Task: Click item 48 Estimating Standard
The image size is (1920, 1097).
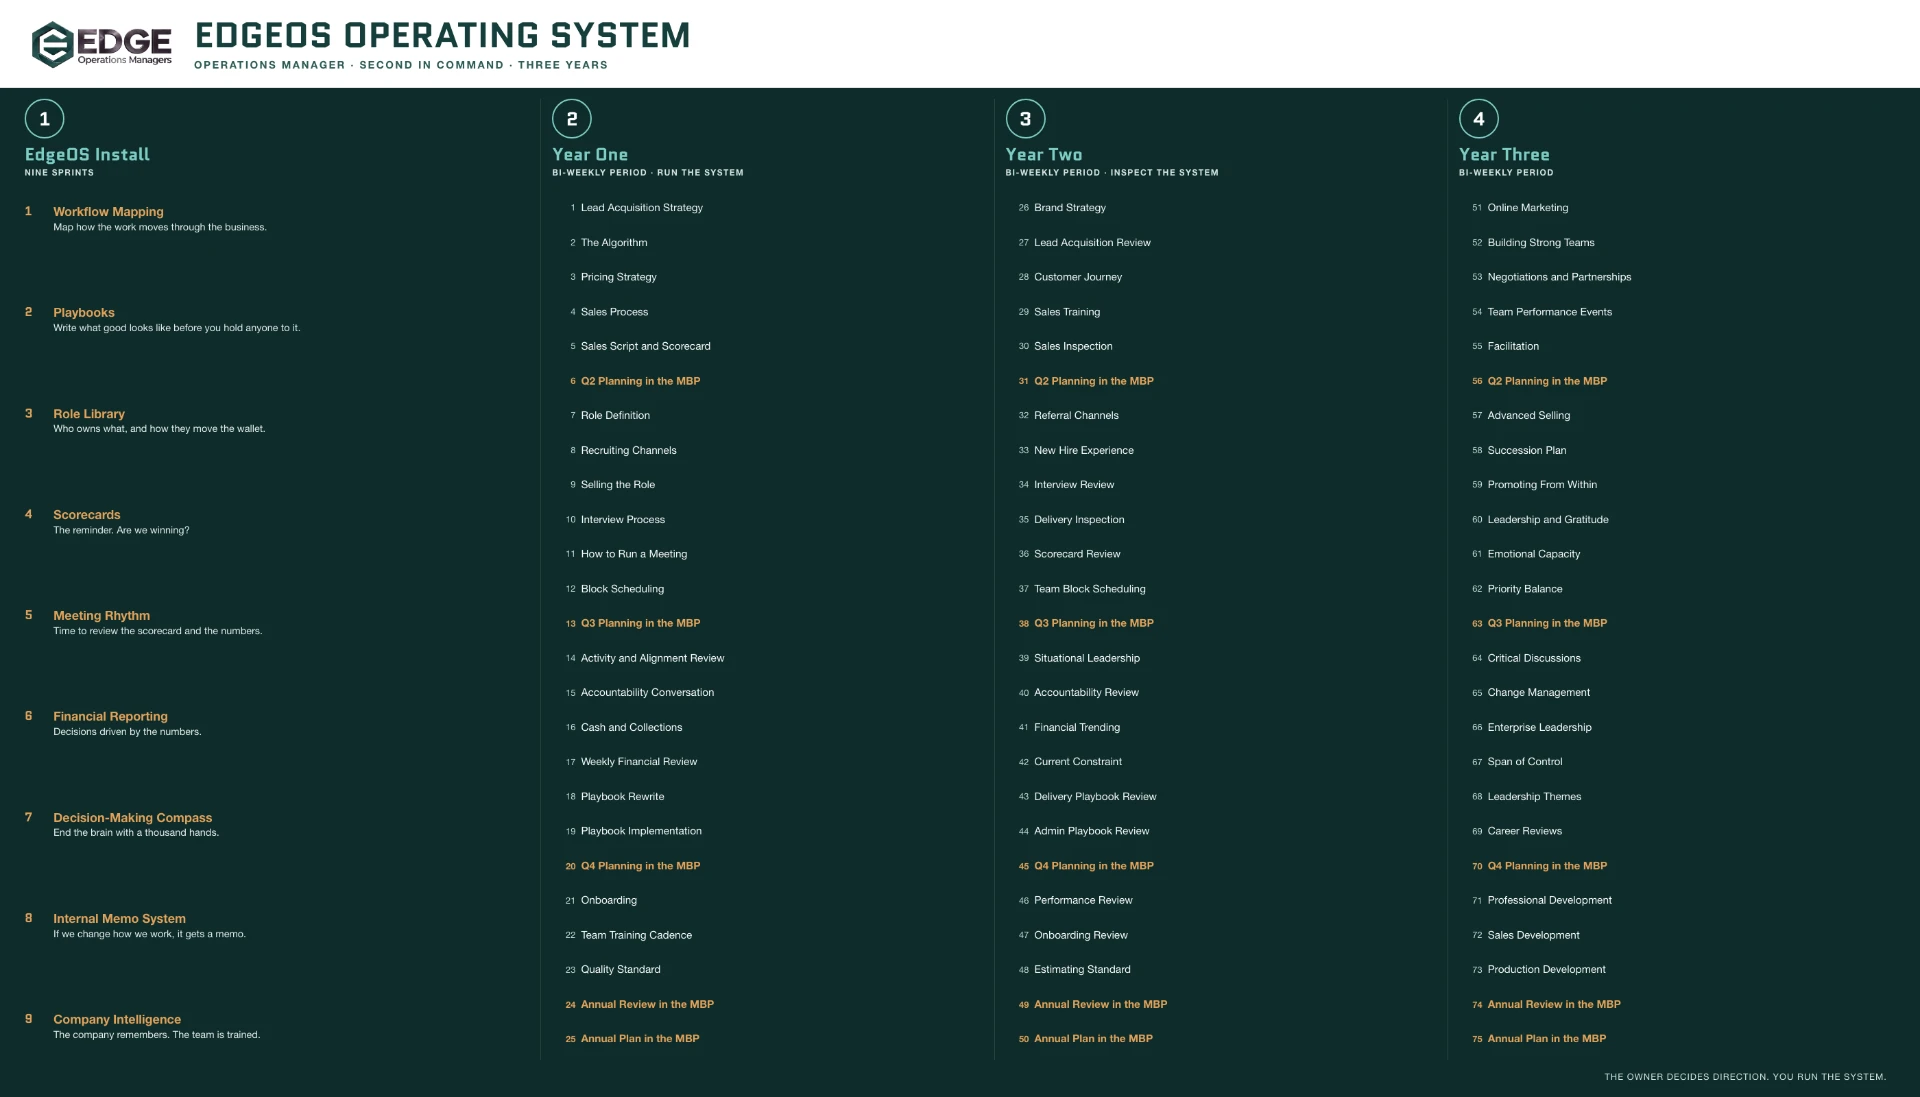Action: tap(1074, 970)
